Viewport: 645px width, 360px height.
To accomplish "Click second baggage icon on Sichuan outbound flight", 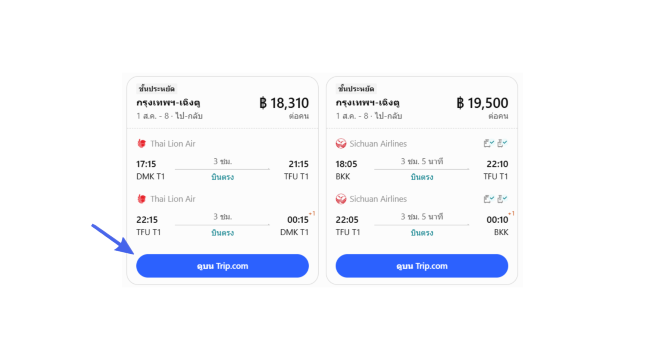I will coord(502,143).
